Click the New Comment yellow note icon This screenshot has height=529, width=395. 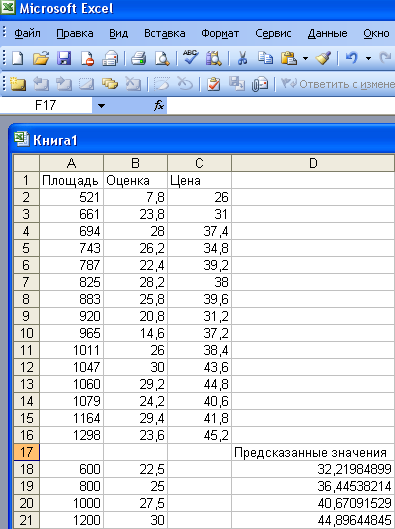click(x=18, y=84)
